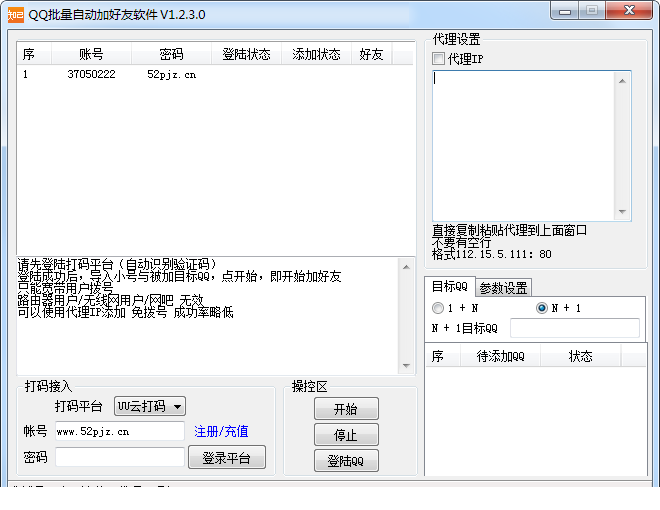The image size is (660, 510).
Task: Click the 登陆QQ button
Action: pyautogui.click(x=346, y=461)
